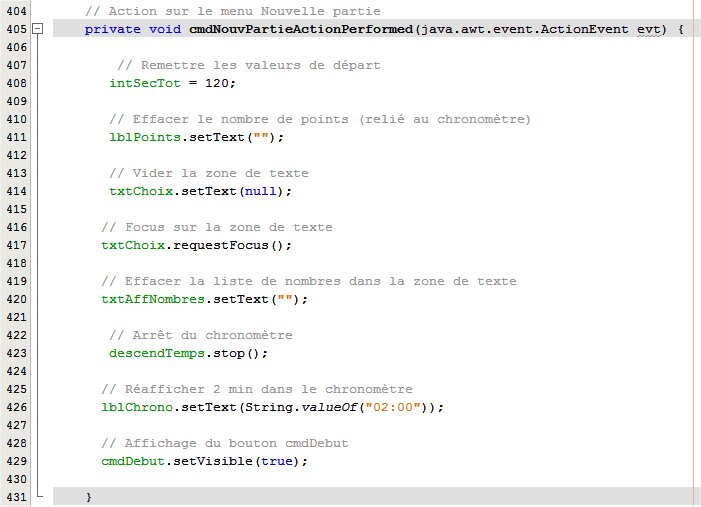Click the 'null' keyword on line 414

pos(261,191)
